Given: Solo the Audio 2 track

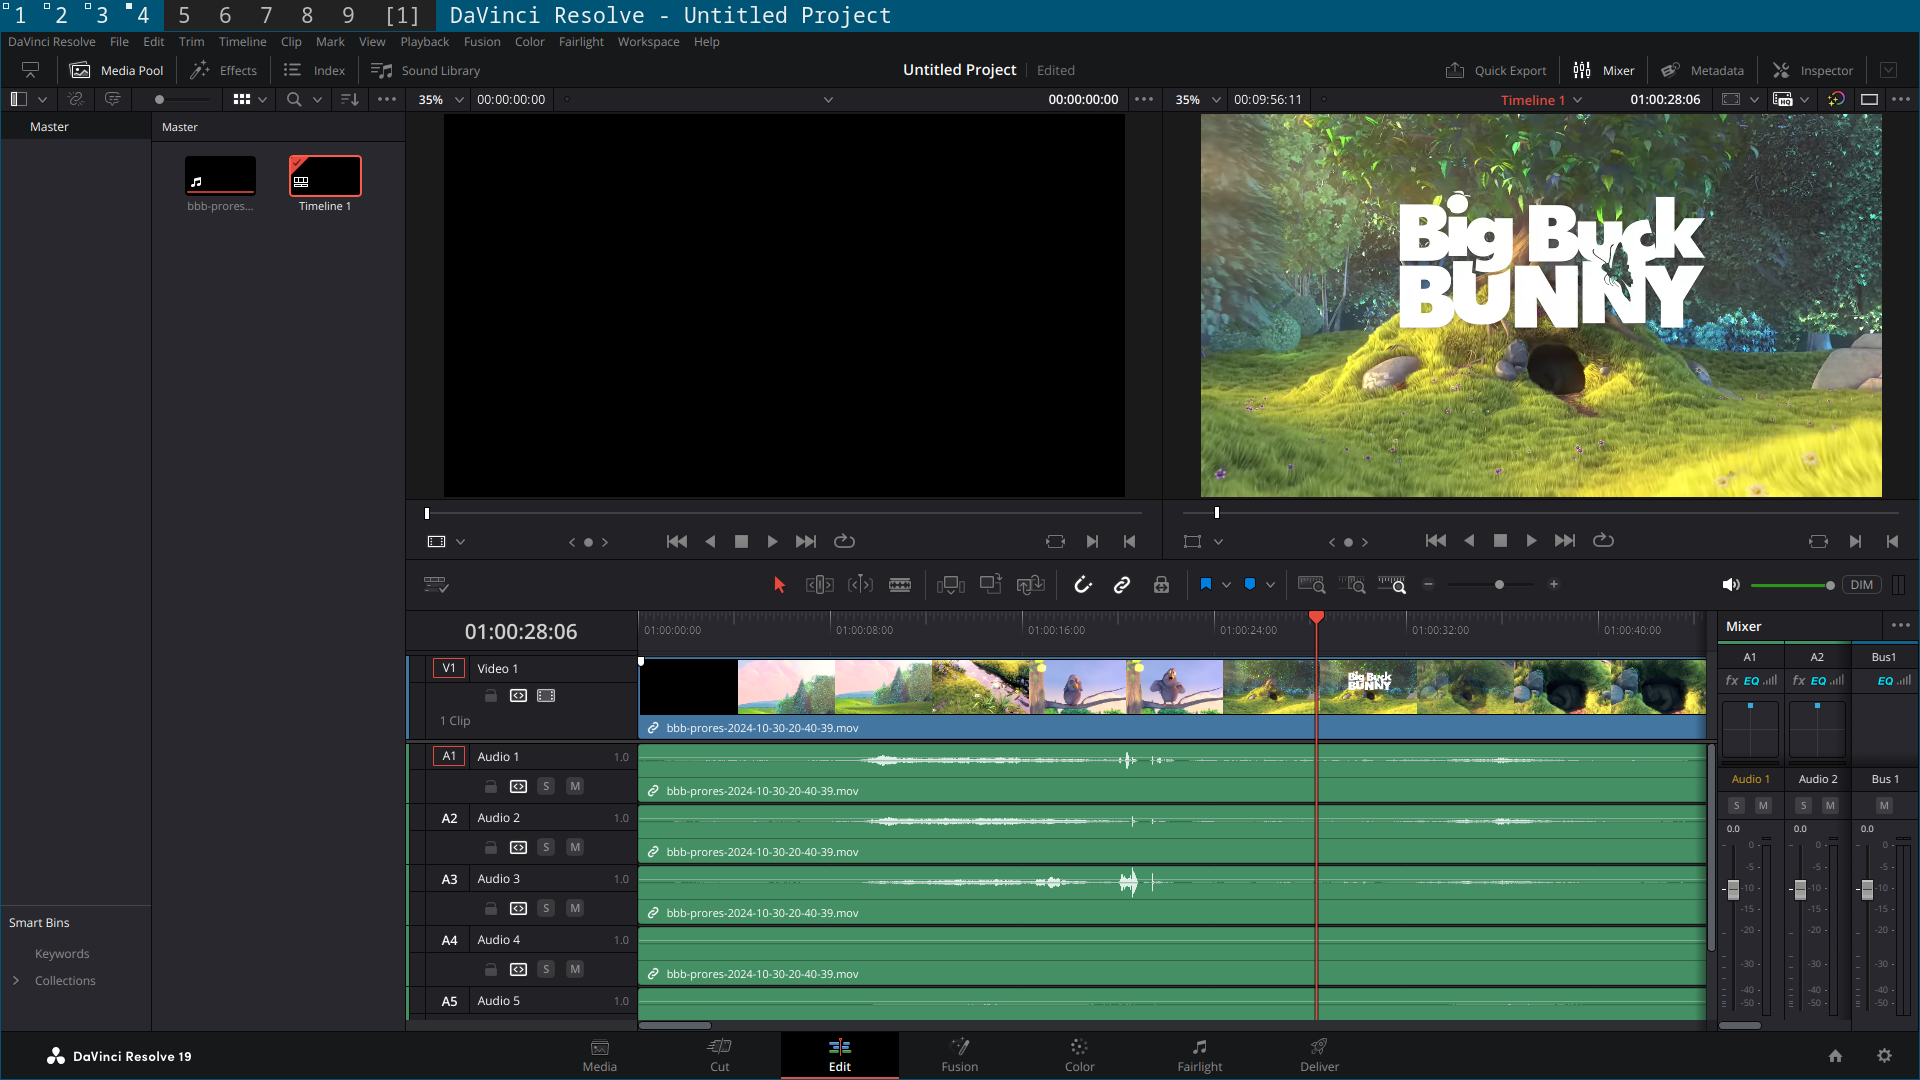Looking at the screenshot, I should point(546,847).
